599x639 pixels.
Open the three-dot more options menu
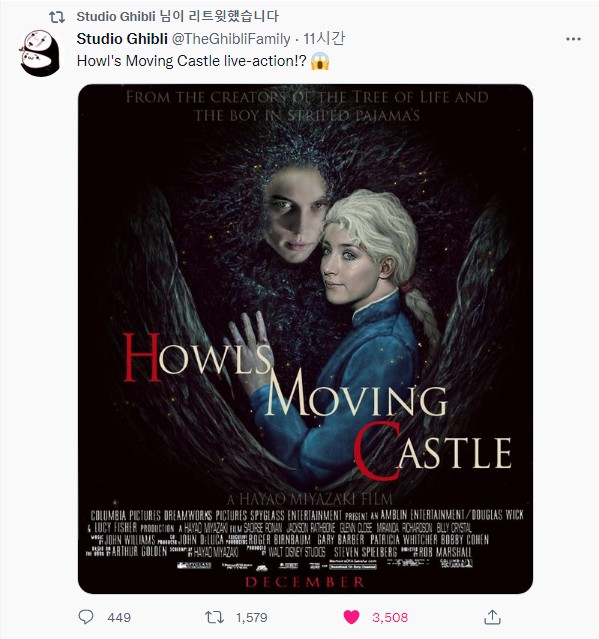(573, 39)
